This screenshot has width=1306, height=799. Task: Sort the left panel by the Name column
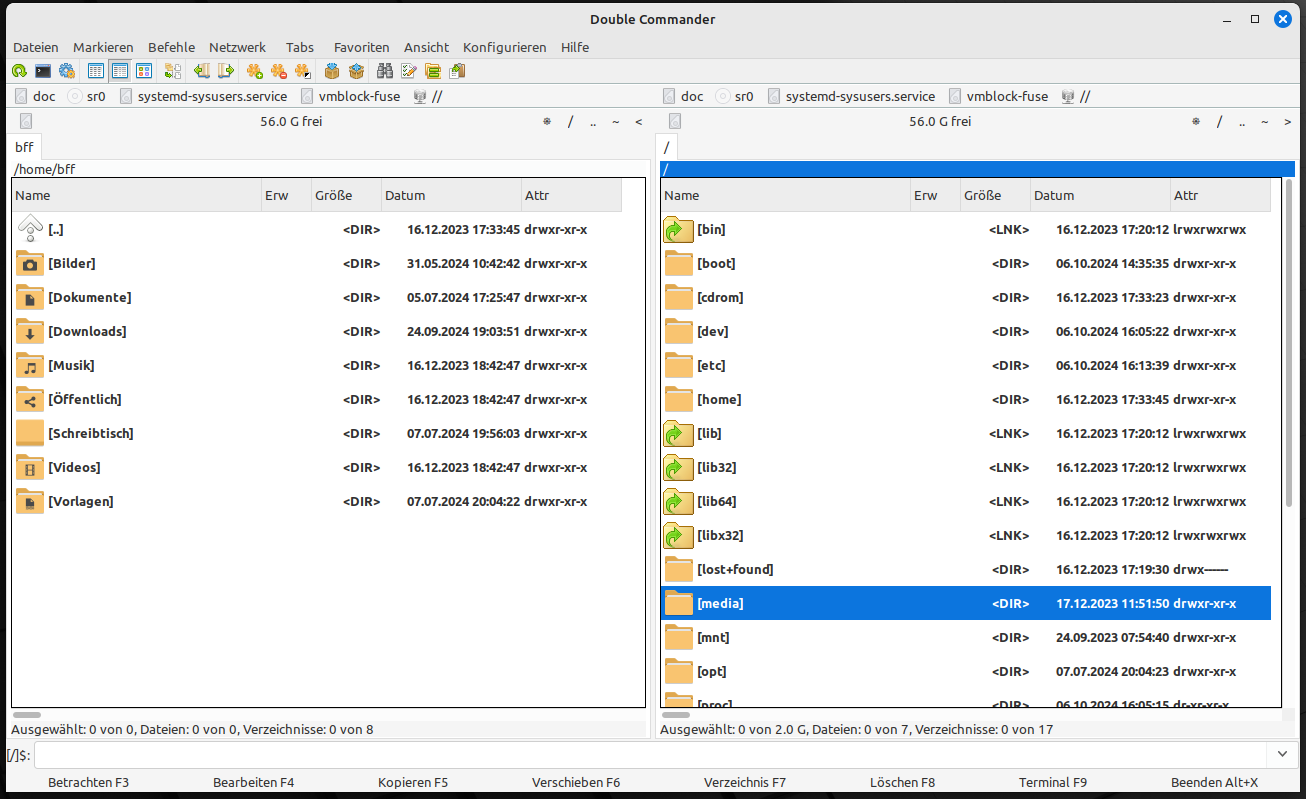[137, 195]
